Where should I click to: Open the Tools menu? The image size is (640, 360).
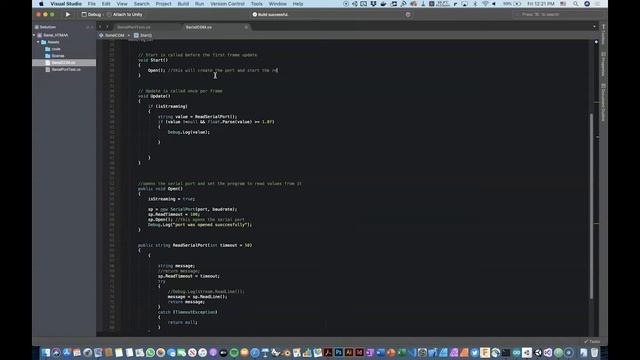coord(257,4)
